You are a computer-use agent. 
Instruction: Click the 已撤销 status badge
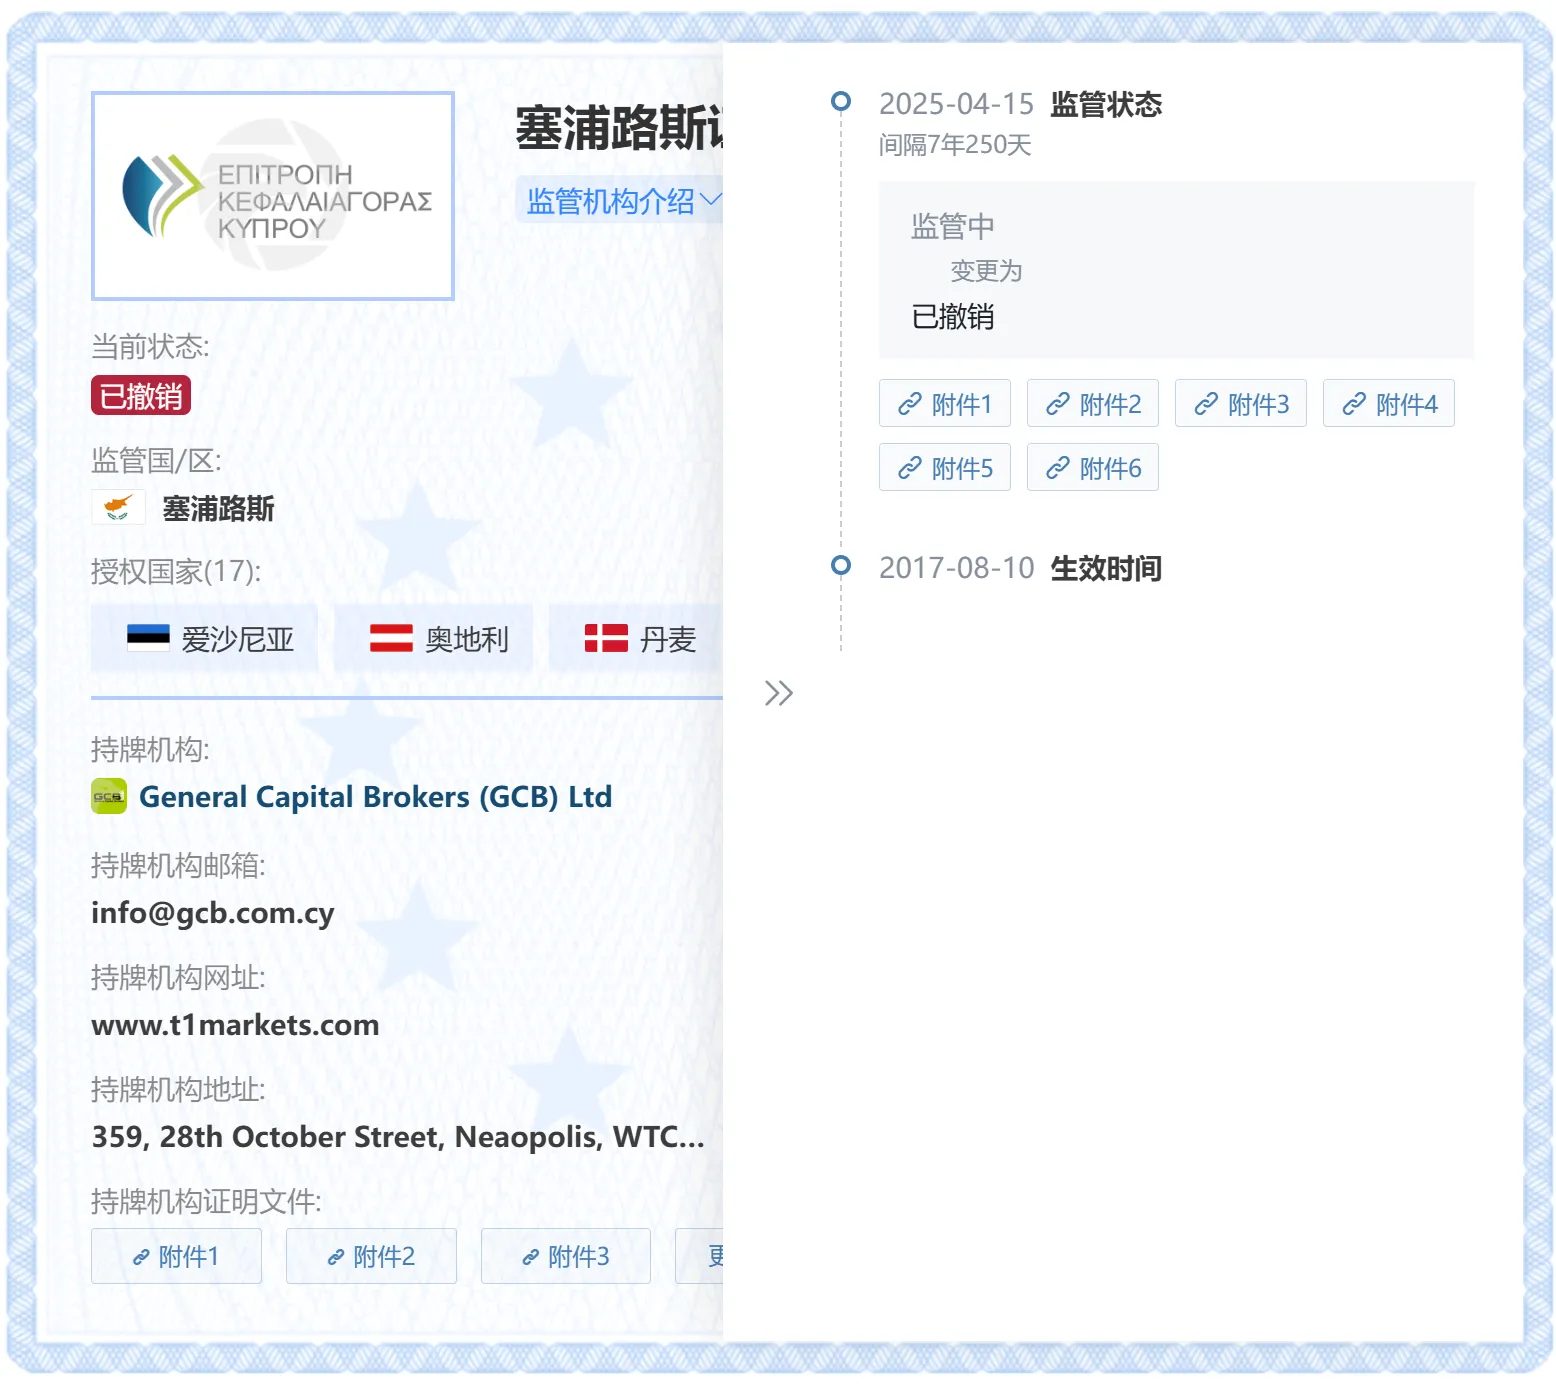[141, 396]
